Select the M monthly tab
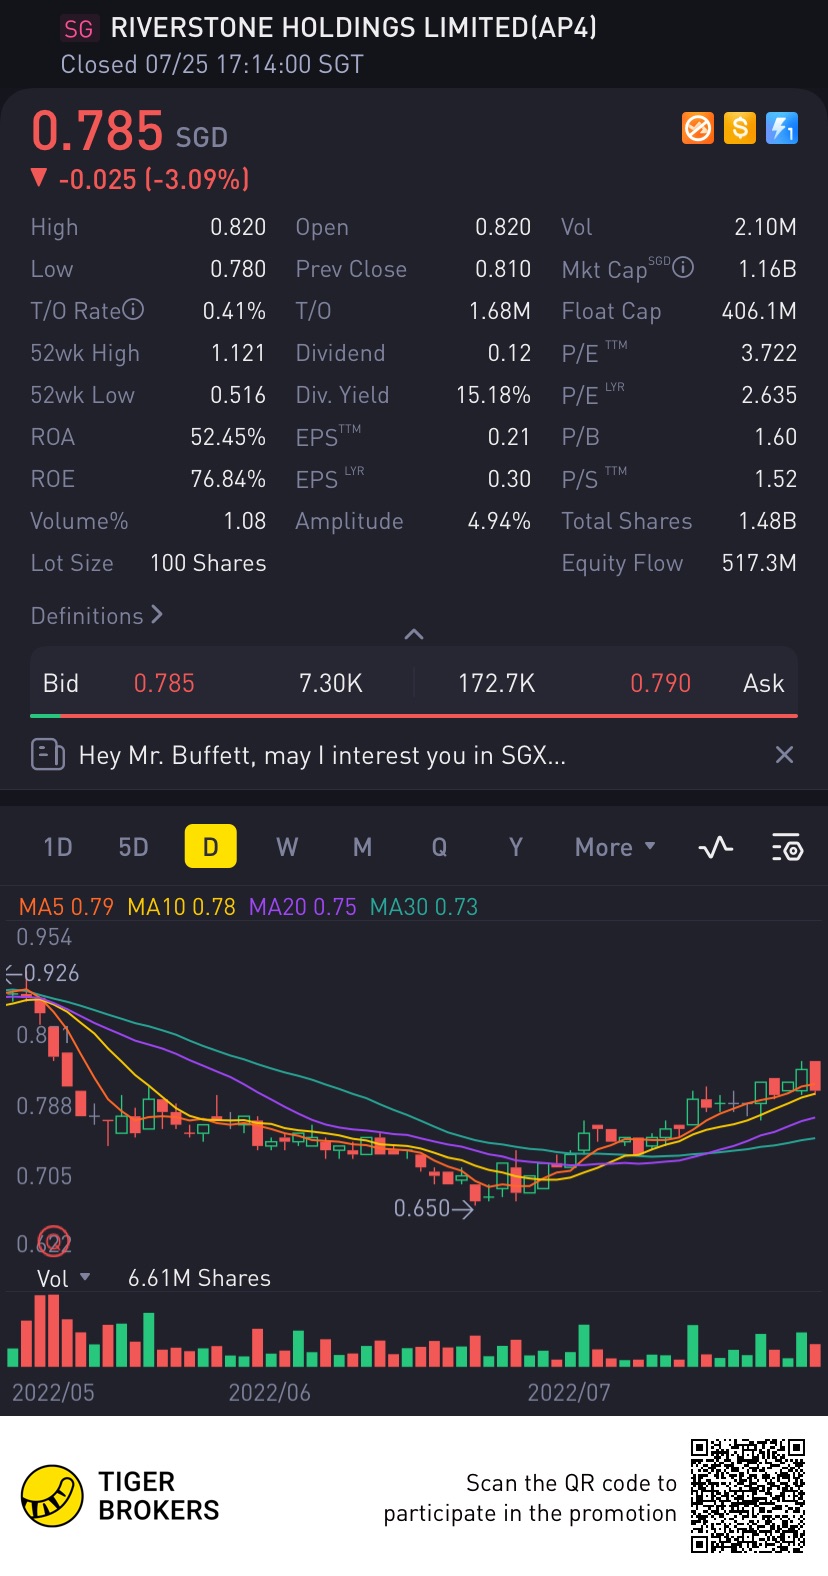828x1576 pixels. tap(362, 847)
